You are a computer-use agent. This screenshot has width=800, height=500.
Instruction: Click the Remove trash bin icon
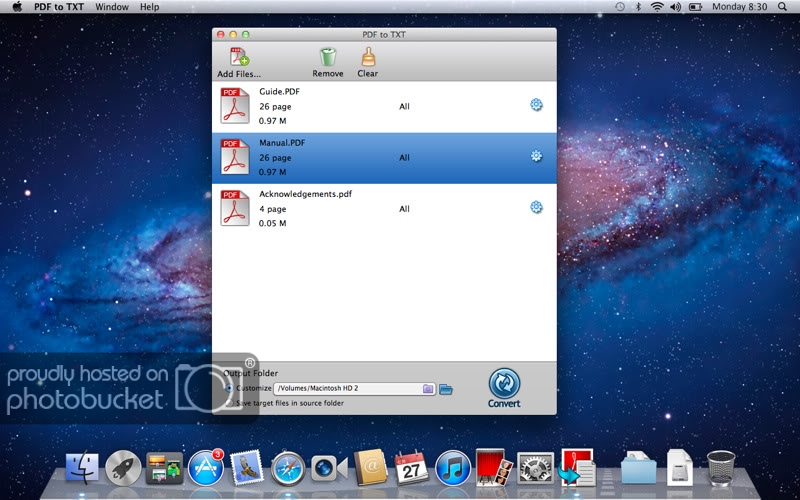point(328,57)
